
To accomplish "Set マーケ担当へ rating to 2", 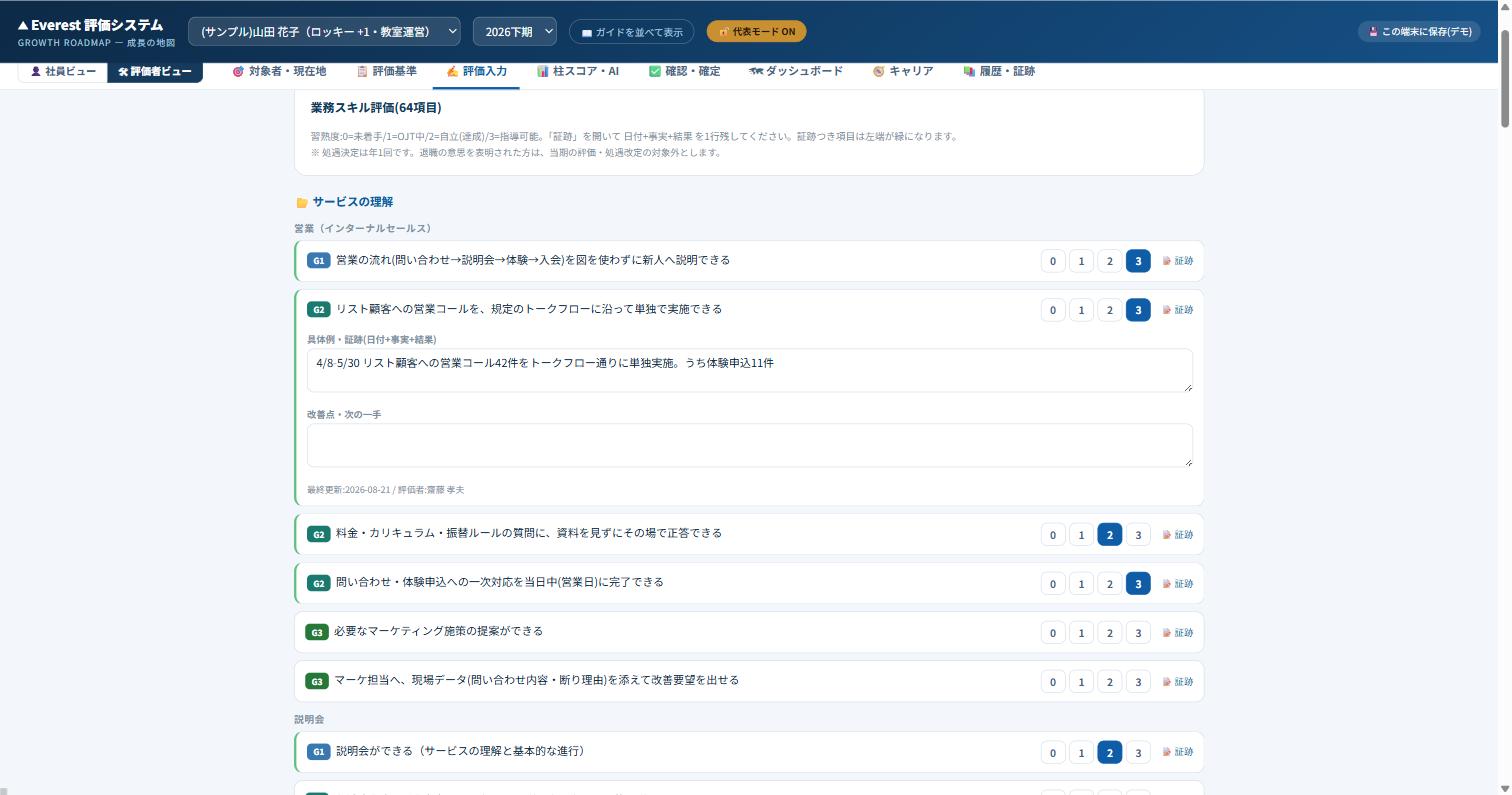I will click(1109, 682).
